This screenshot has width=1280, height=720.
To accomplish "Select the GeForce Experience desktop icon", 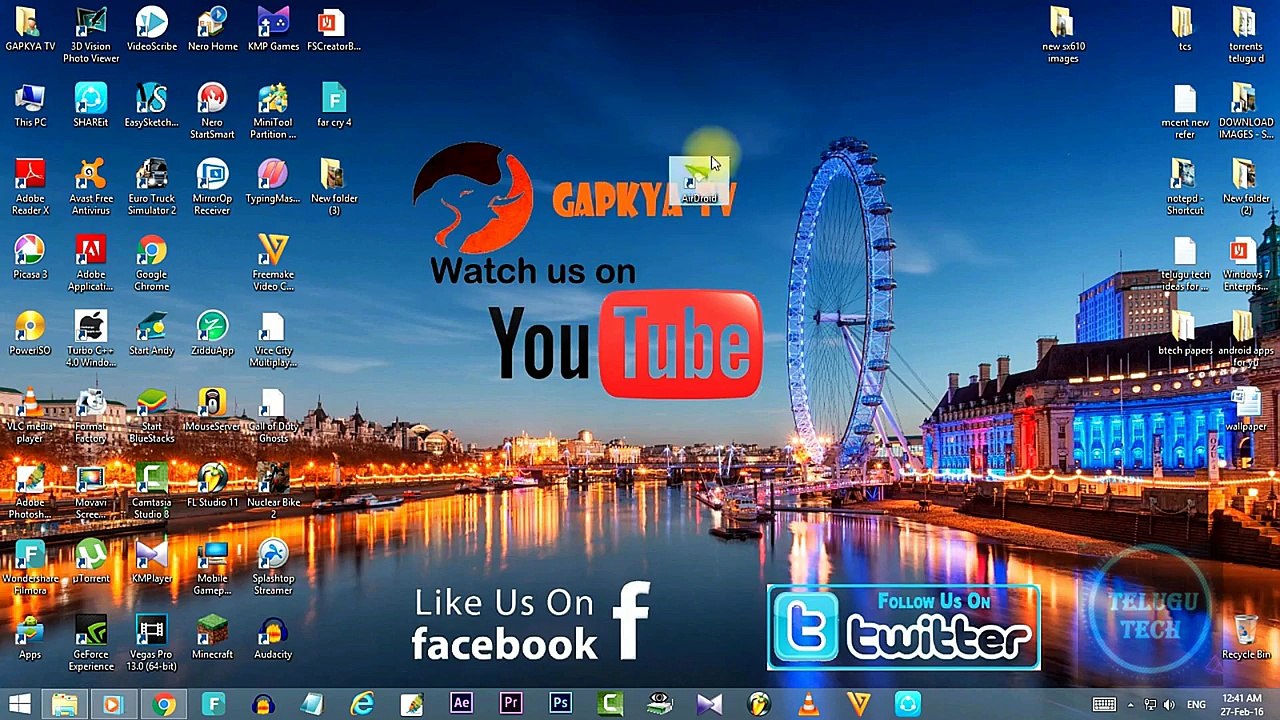I will click(91, 643).
